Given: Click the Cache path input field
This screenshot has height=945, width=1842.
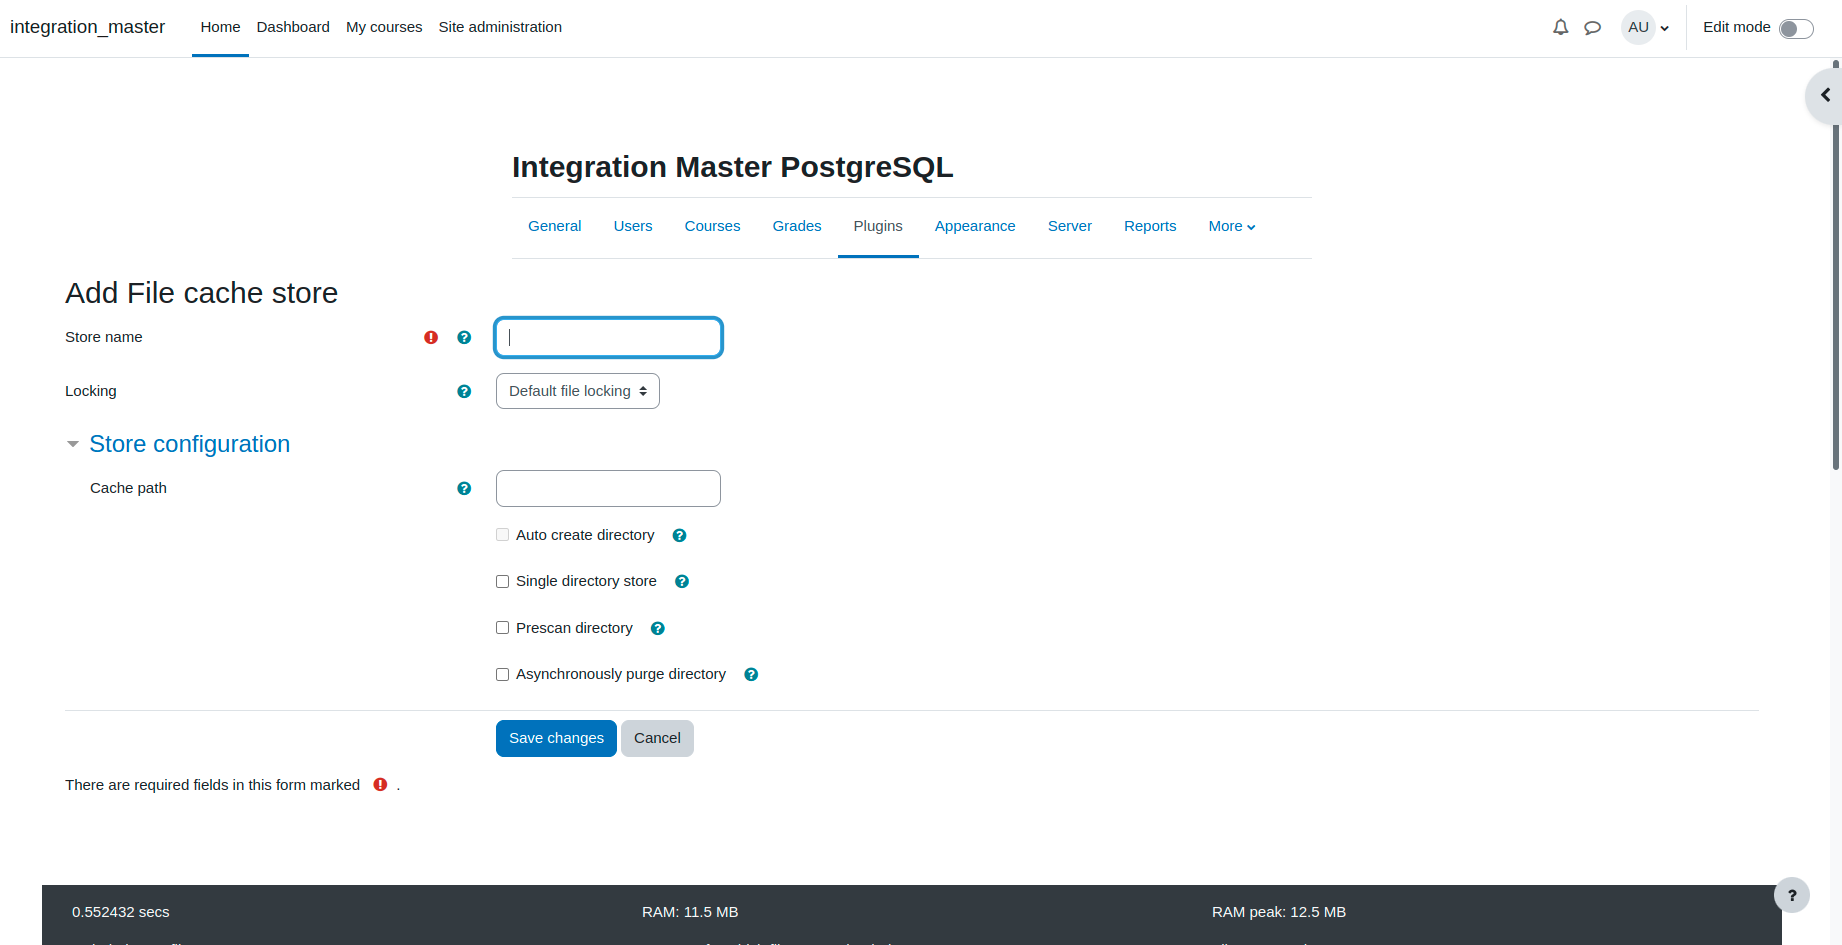Looking at the screenshot, I should [x=608, y=488].
